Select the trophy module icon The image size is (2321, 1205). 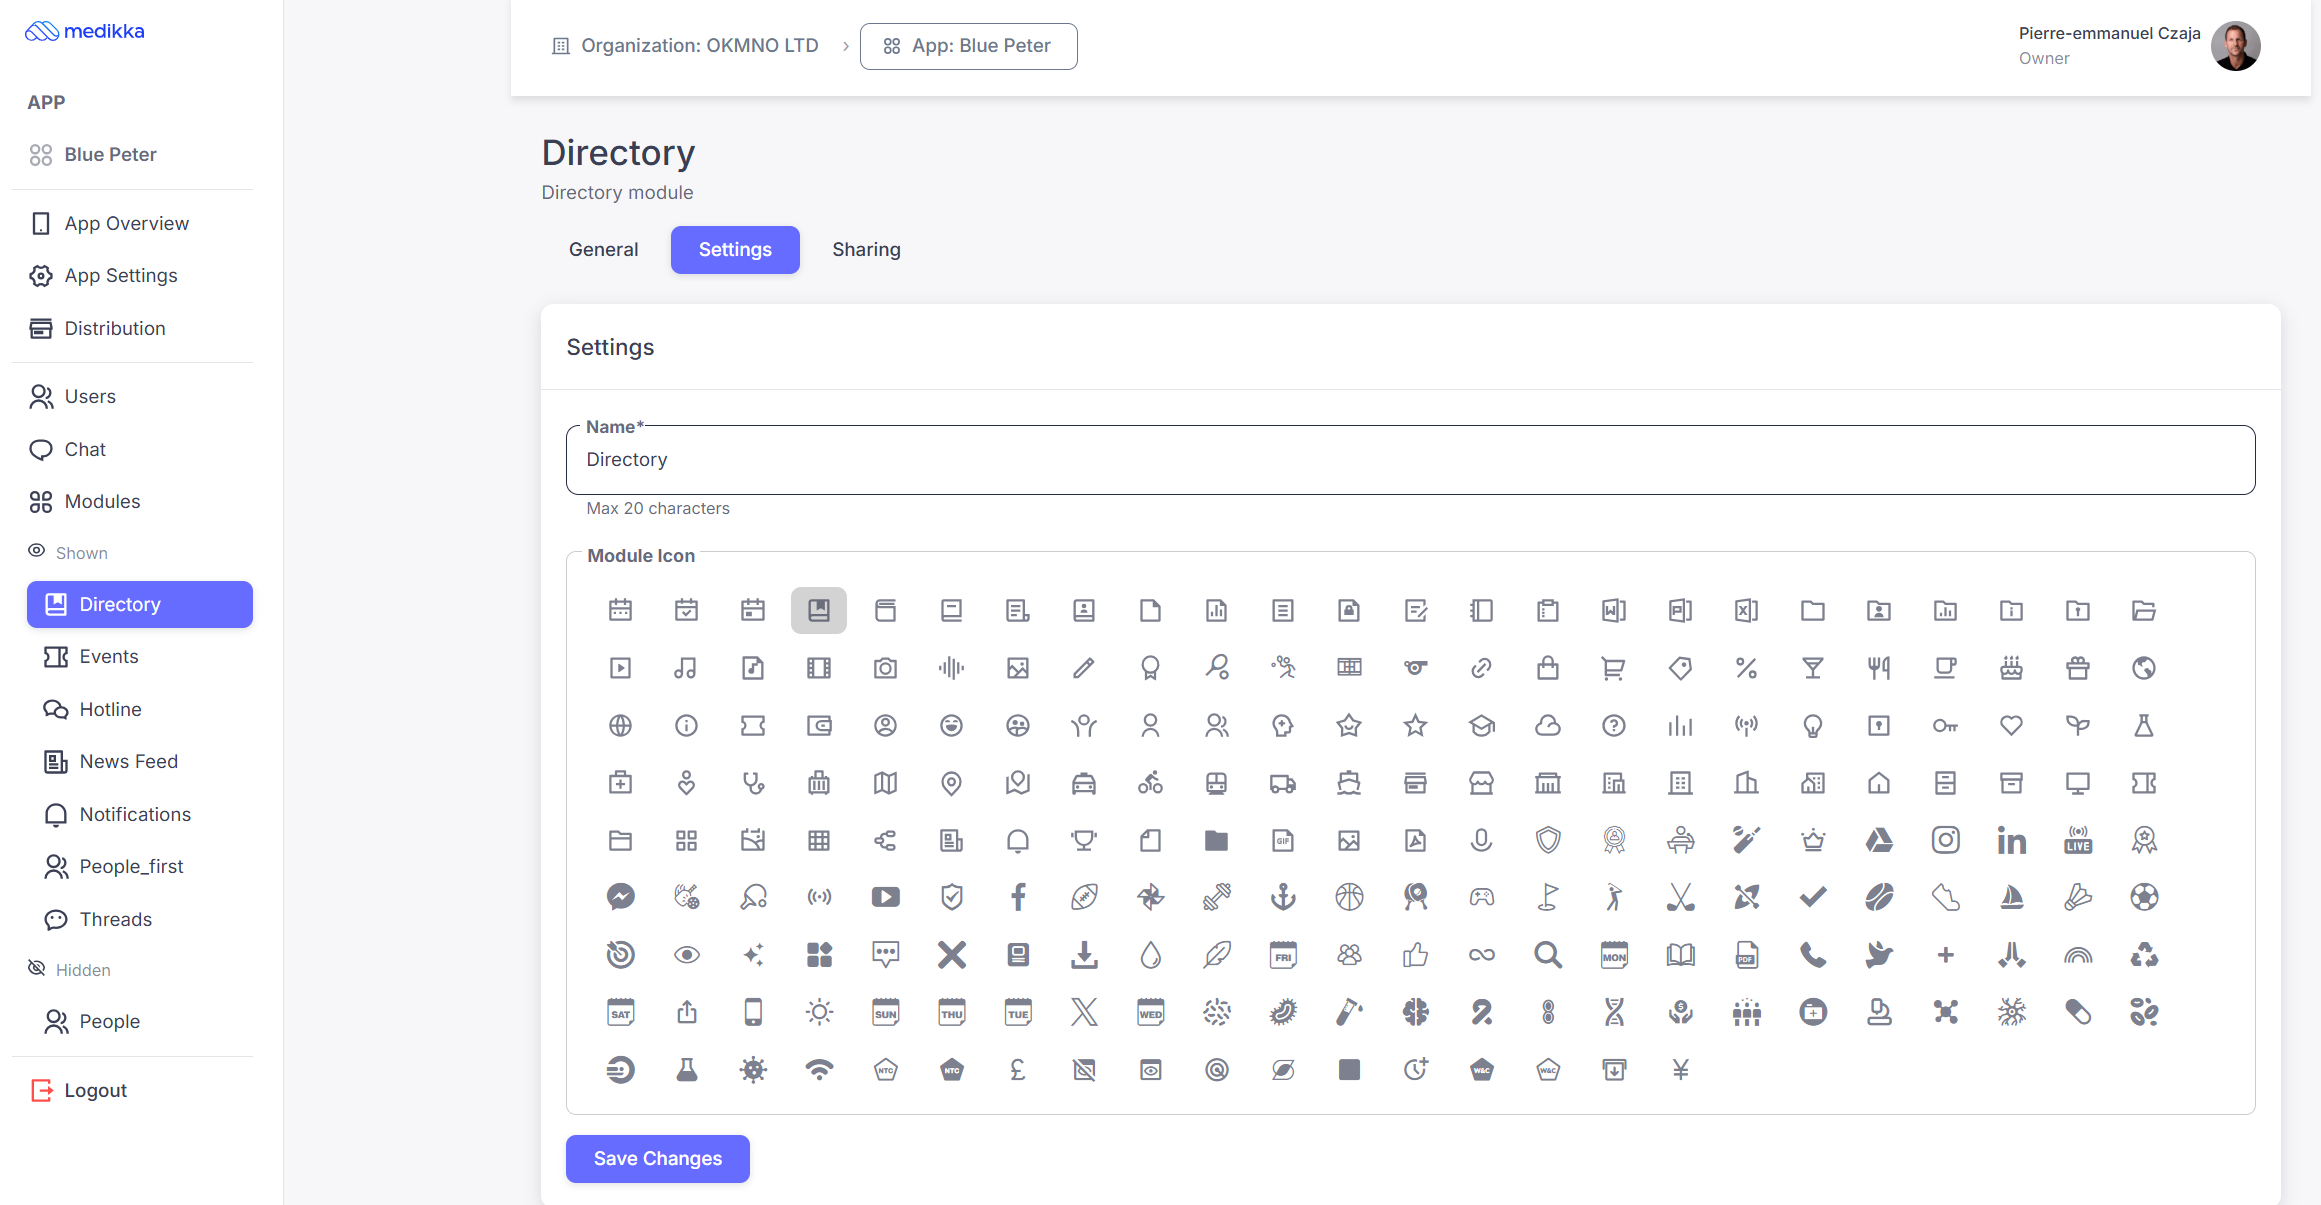1084,840
